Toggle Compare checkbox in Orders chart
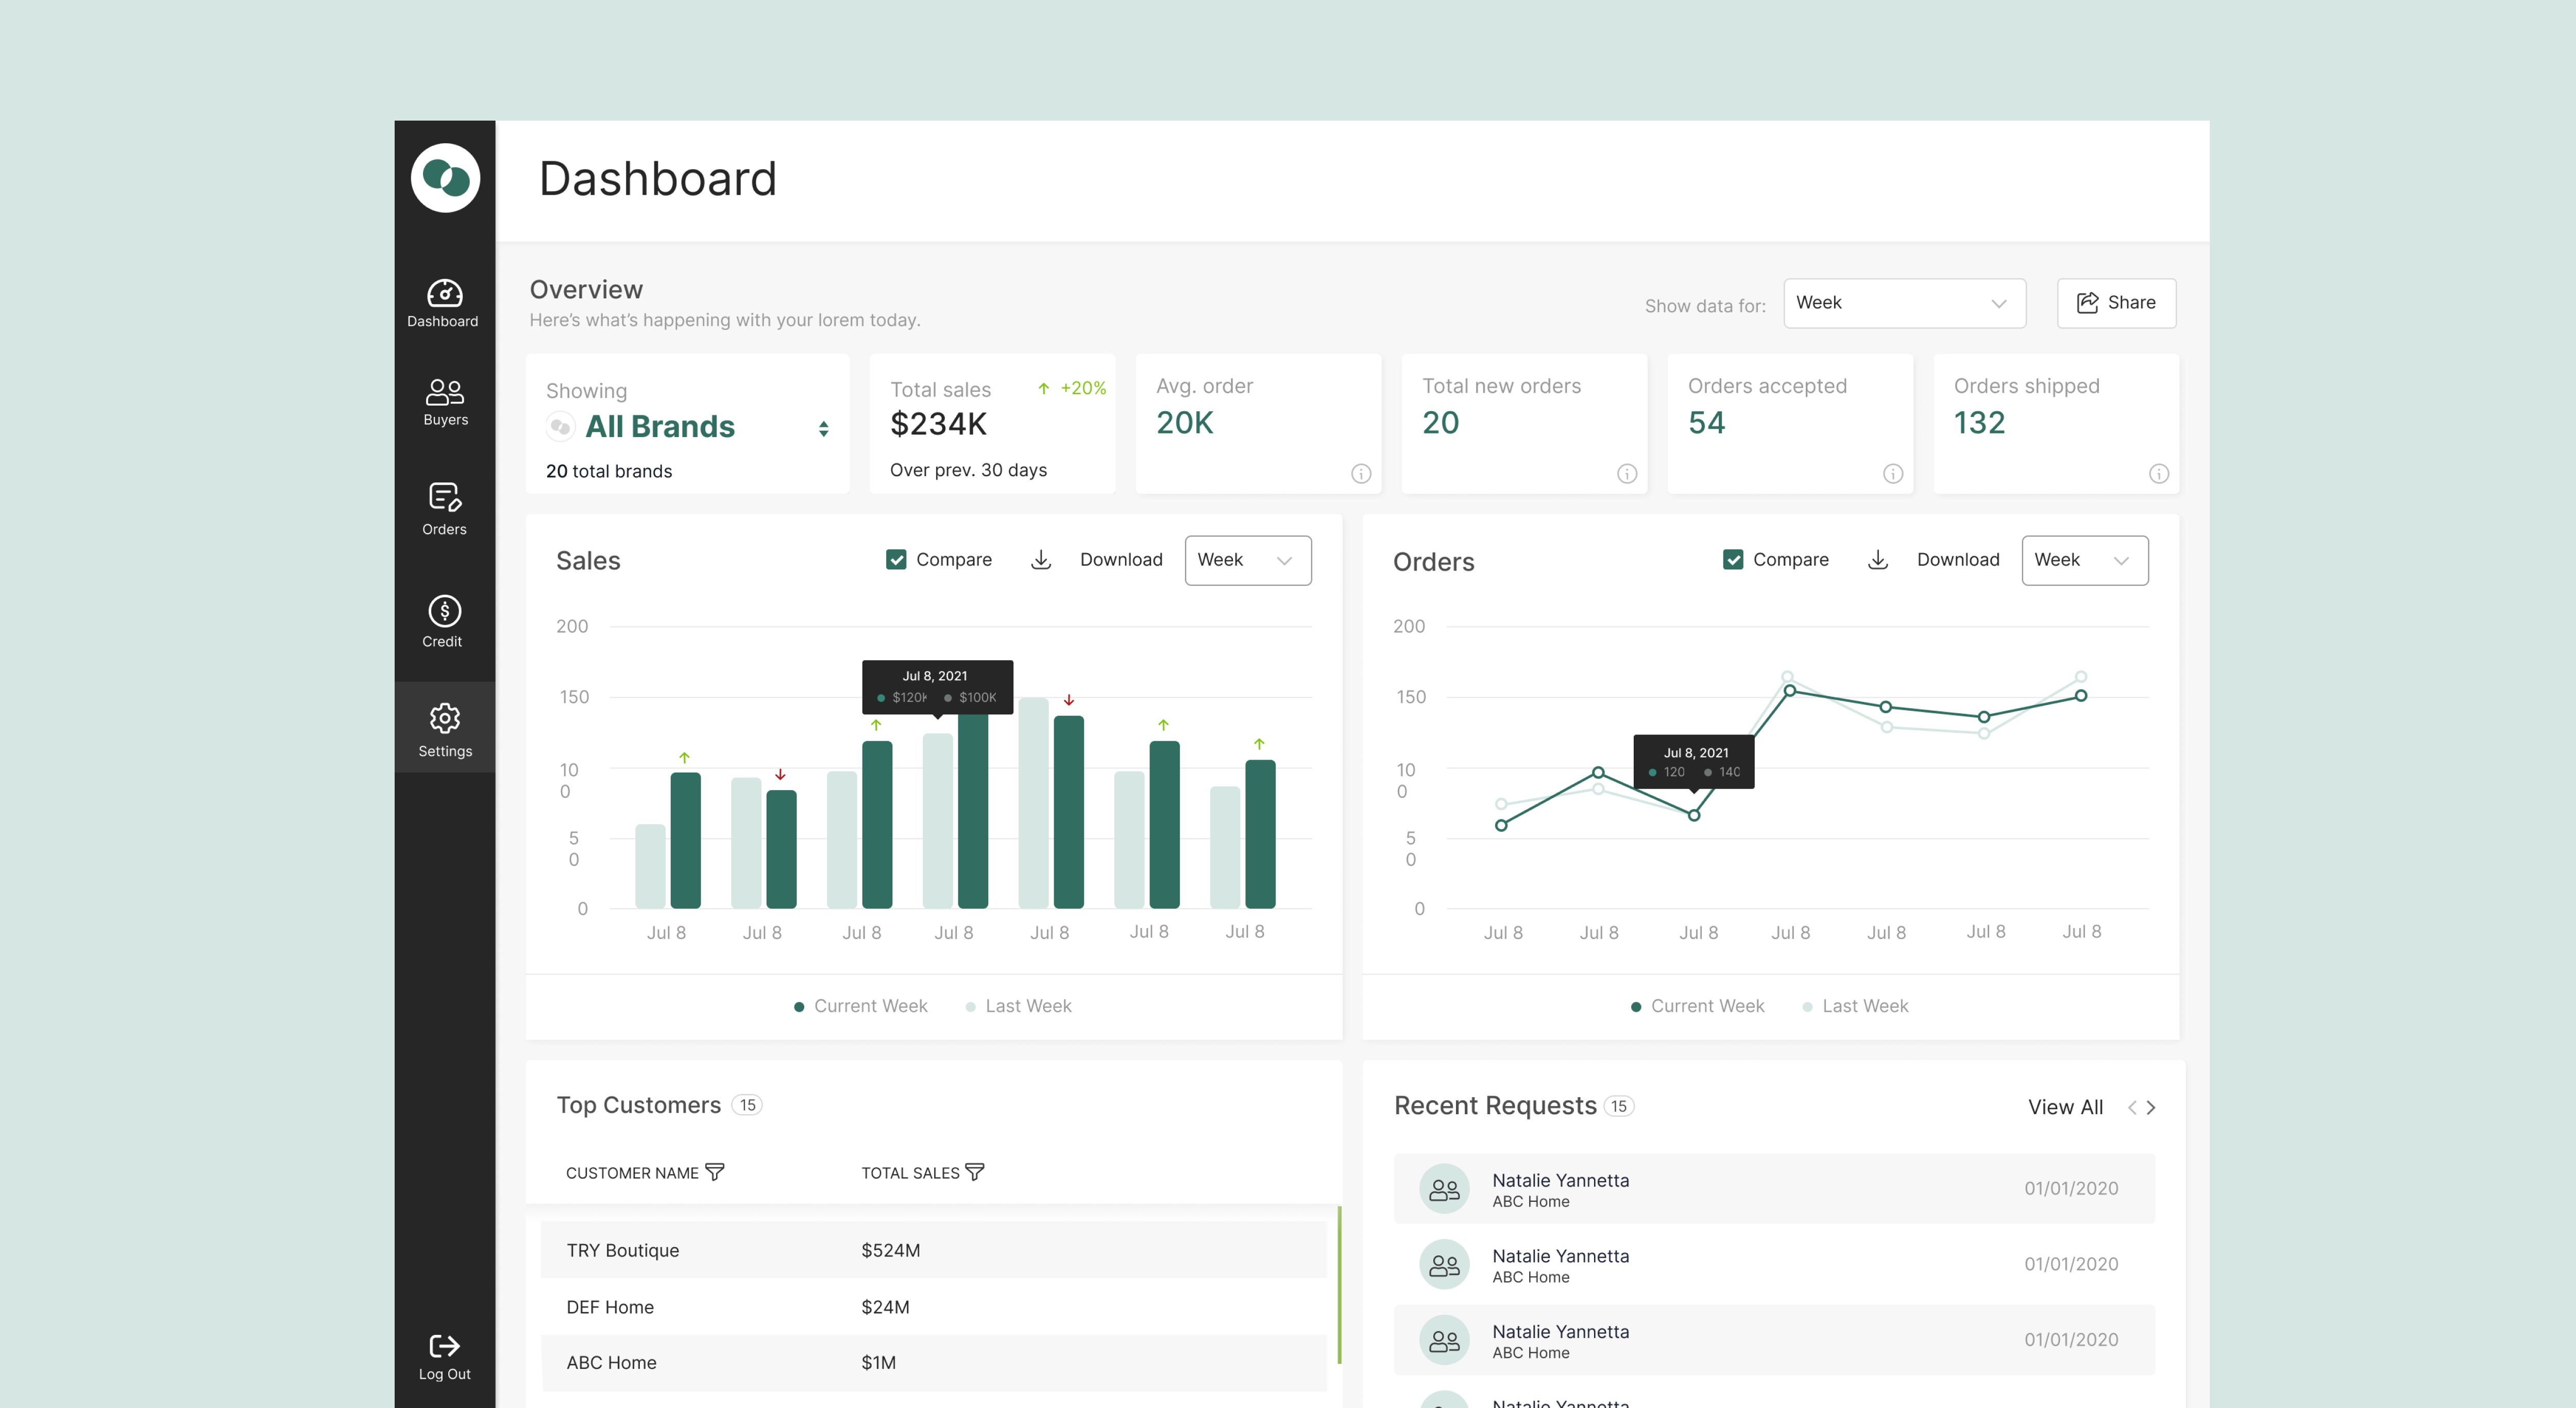 1733,560
